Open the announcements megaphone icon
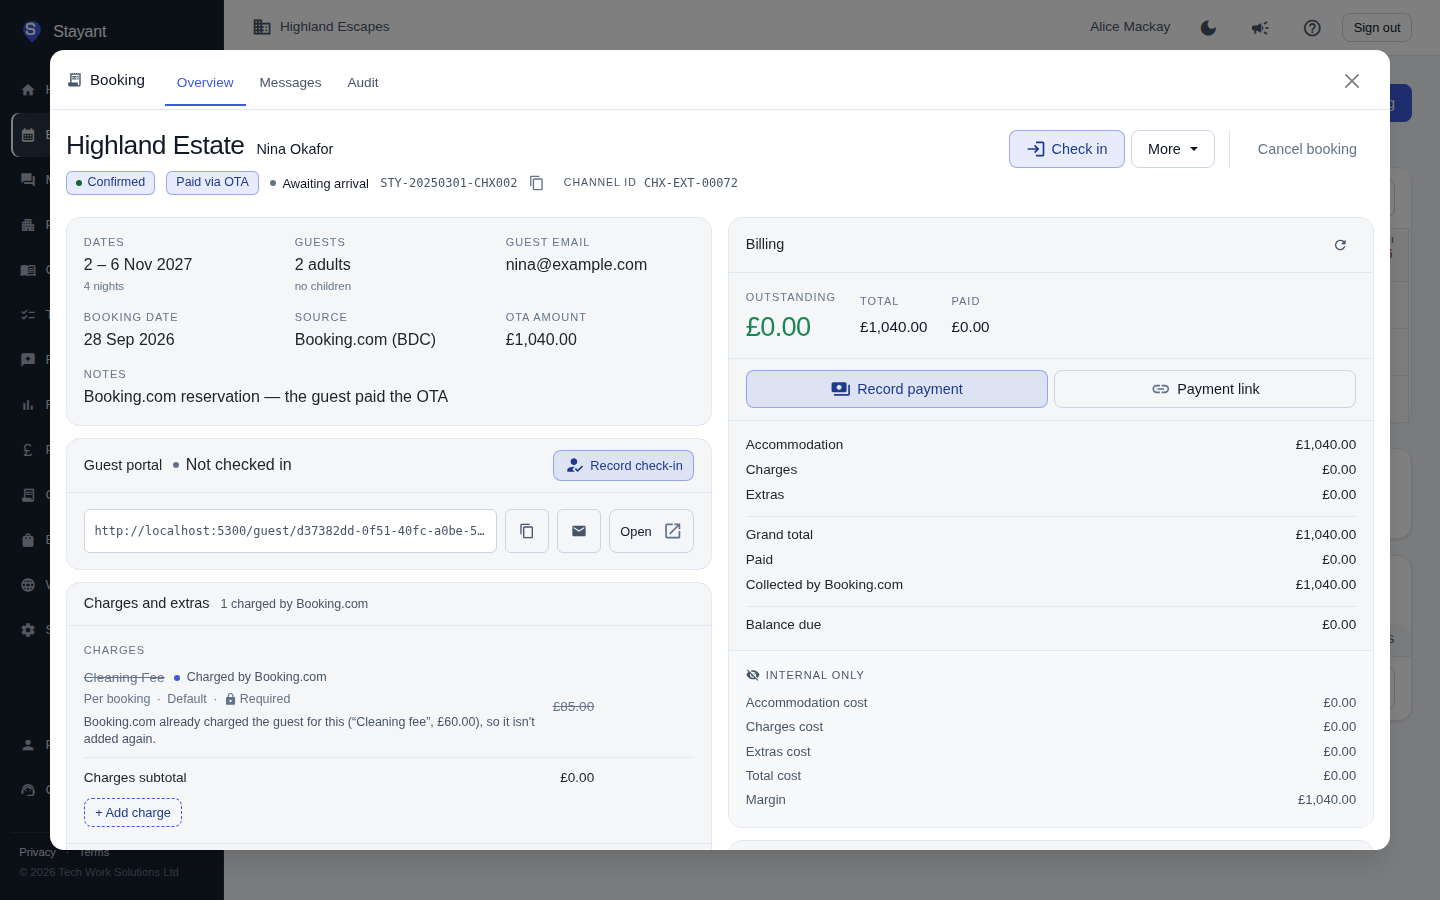The height and width of the screenshot is (900, 1440). point(1260,28)
